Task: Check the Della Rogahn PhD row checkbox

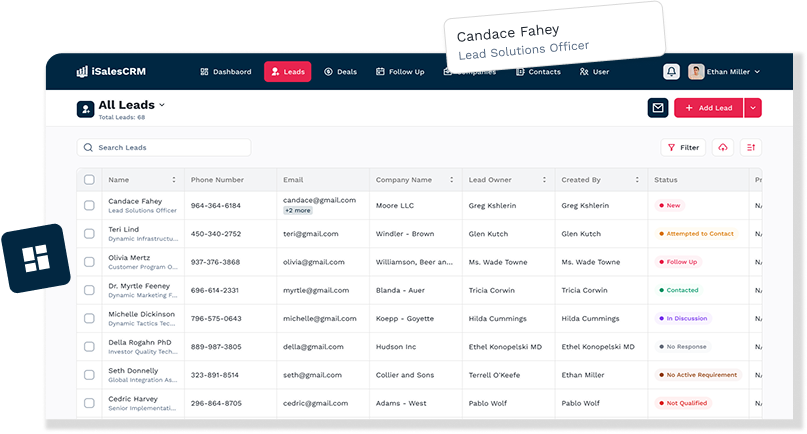Action: [89, 346]
